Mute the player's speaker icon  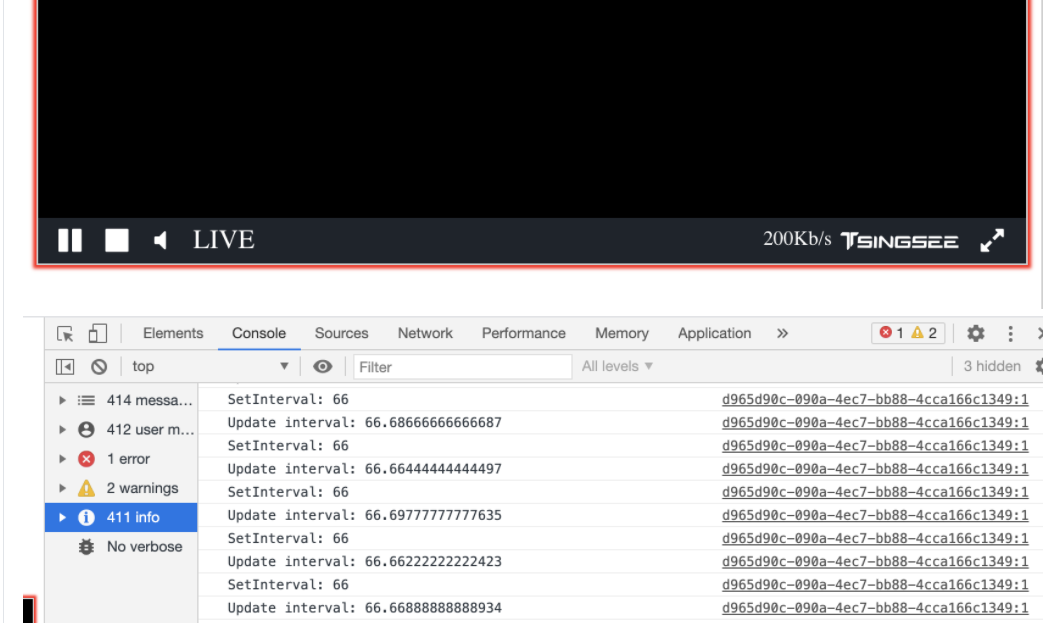(x=160, y=240)
